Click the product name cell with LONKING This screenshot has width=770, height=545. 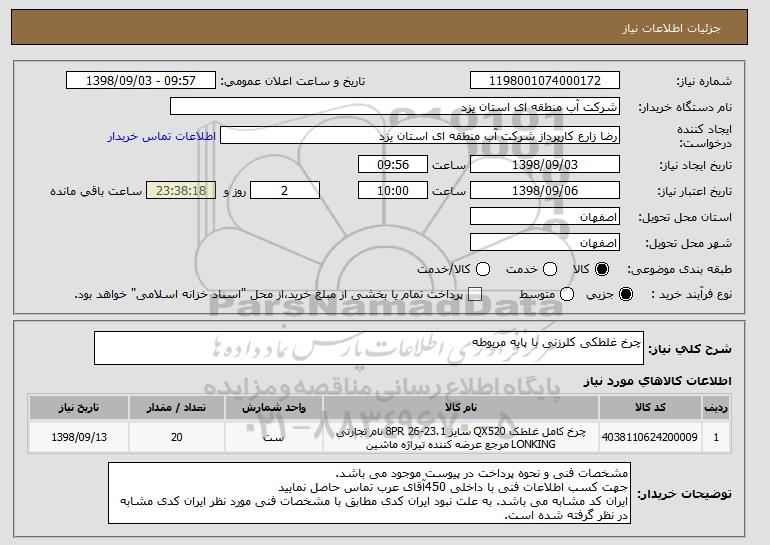[x=461, y=438]
